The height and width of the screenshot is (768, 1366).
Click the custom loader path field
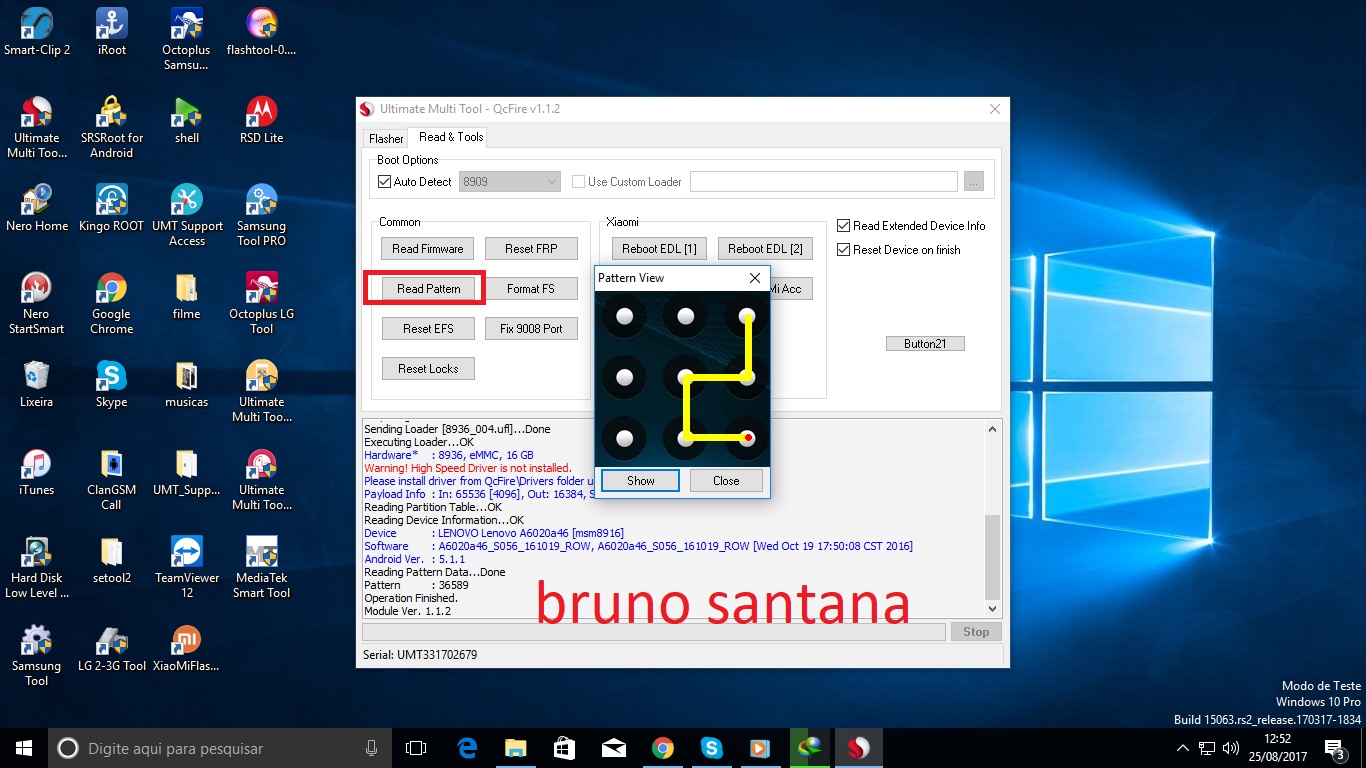pos(824,182)
